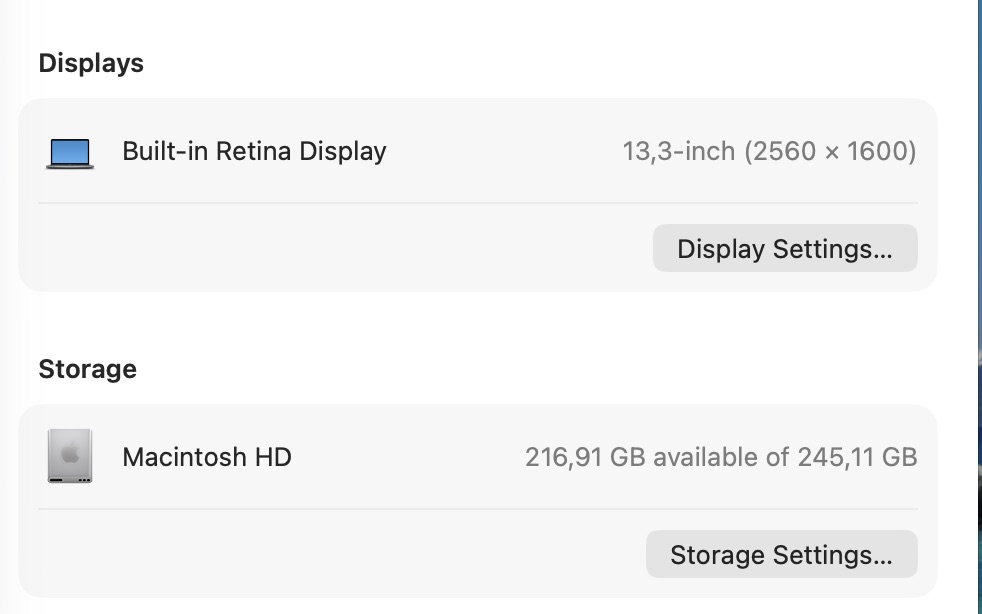982x614 pixels.
Task: Open Storage Settings
Action: [781, 554]
